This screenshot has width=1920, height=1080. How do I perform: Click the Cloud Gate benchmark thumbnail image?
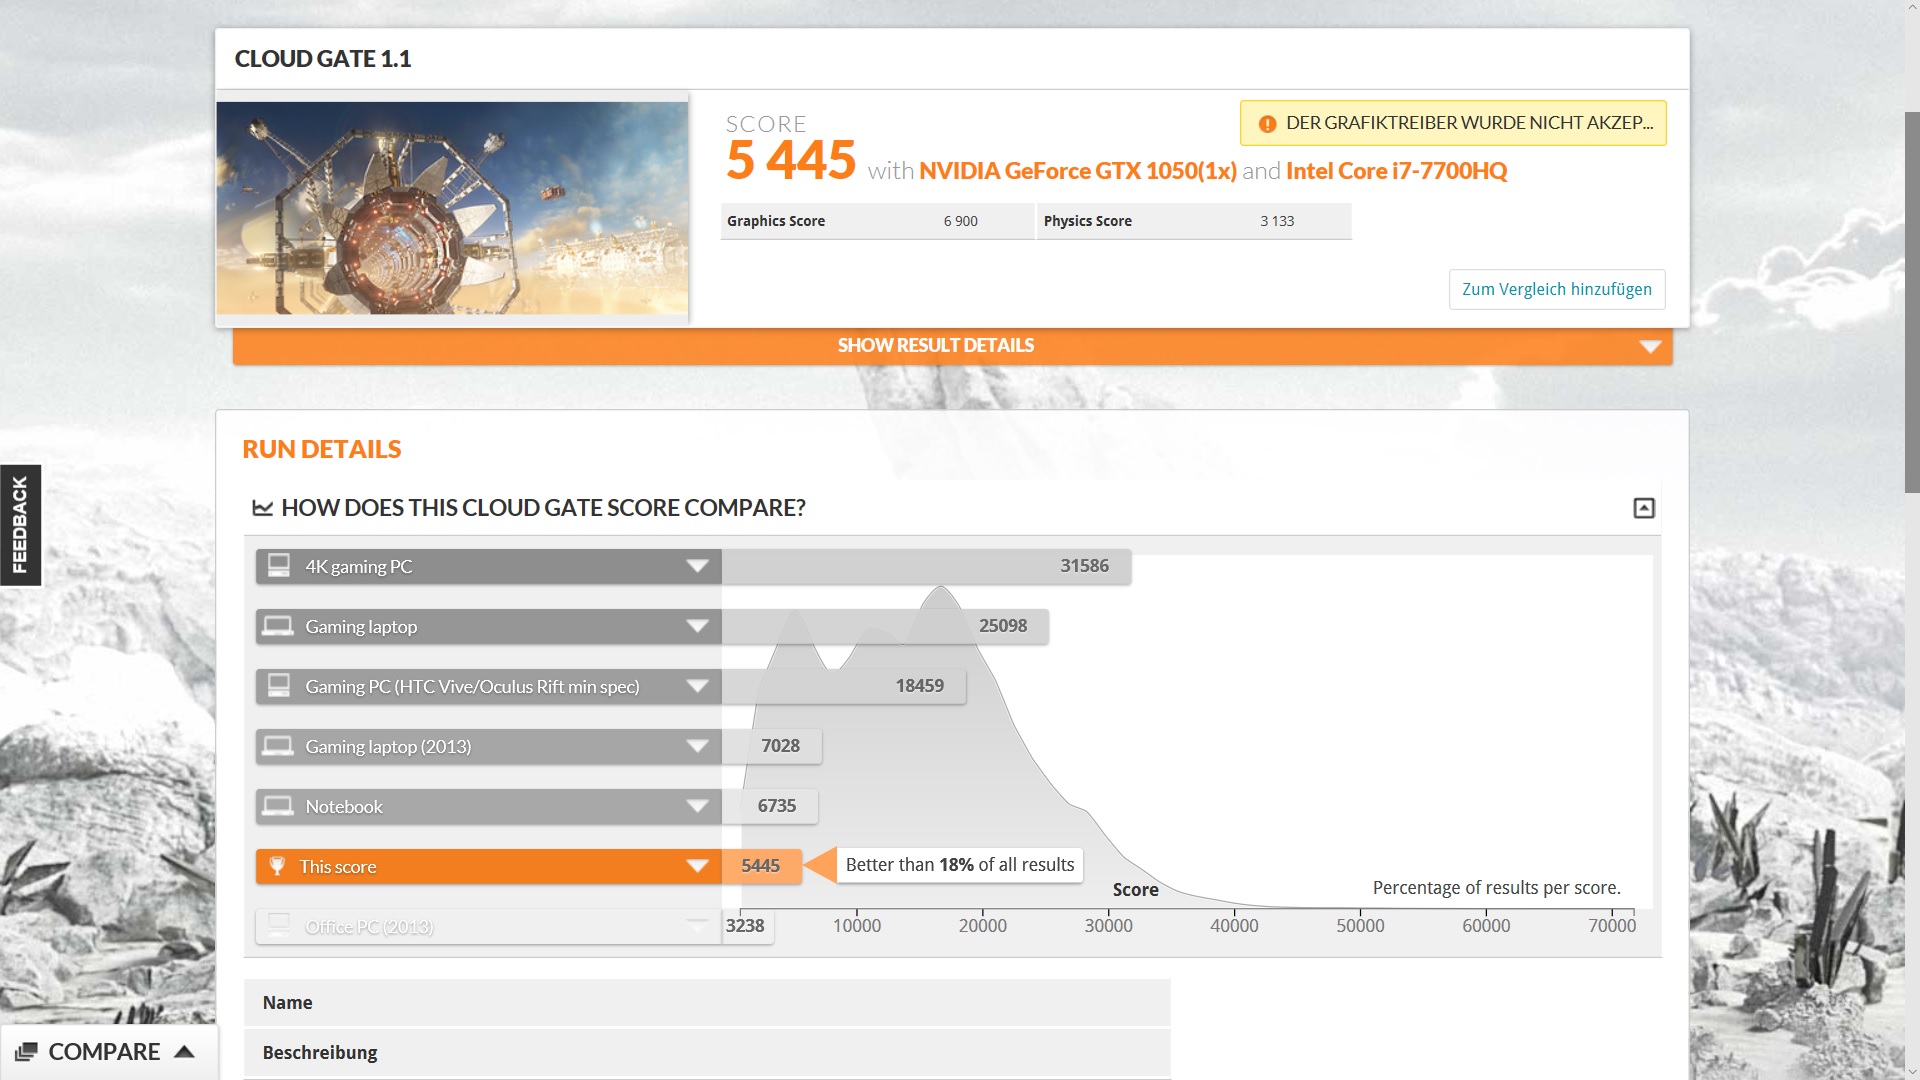coord(452,208)
